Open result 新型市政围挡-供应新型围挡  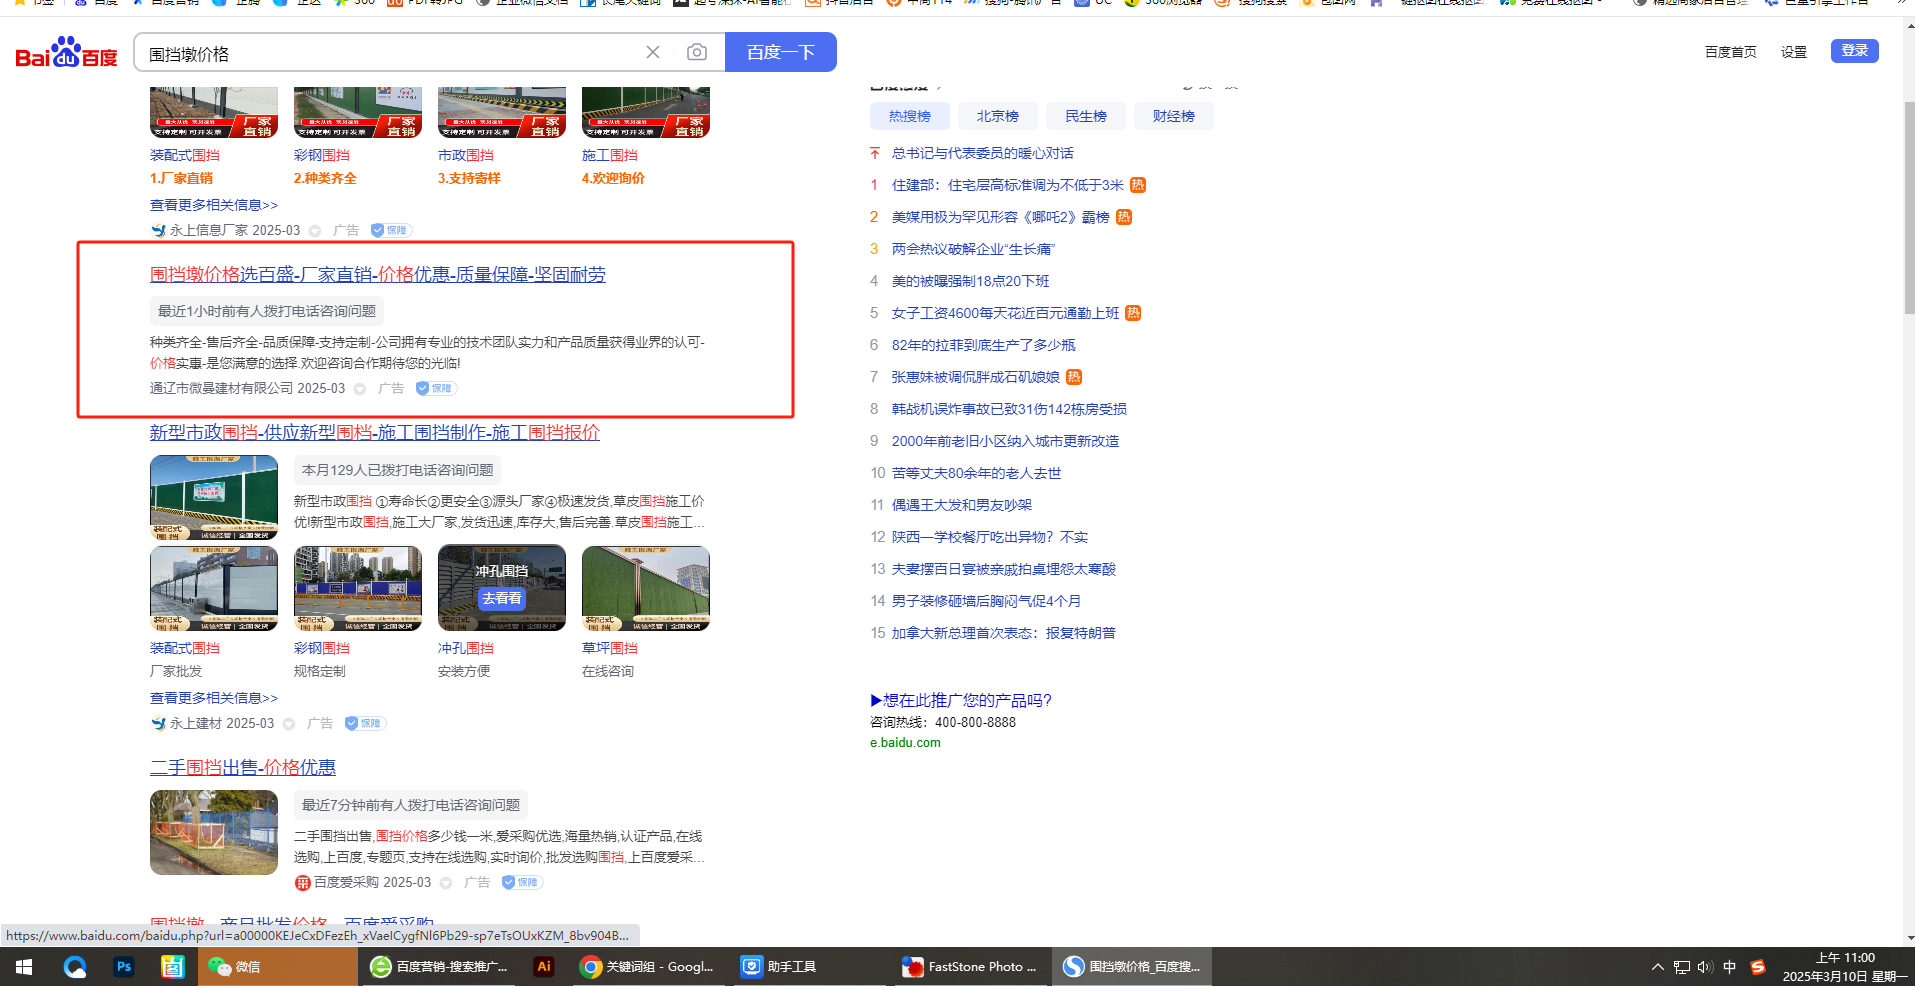click(375, 433)
